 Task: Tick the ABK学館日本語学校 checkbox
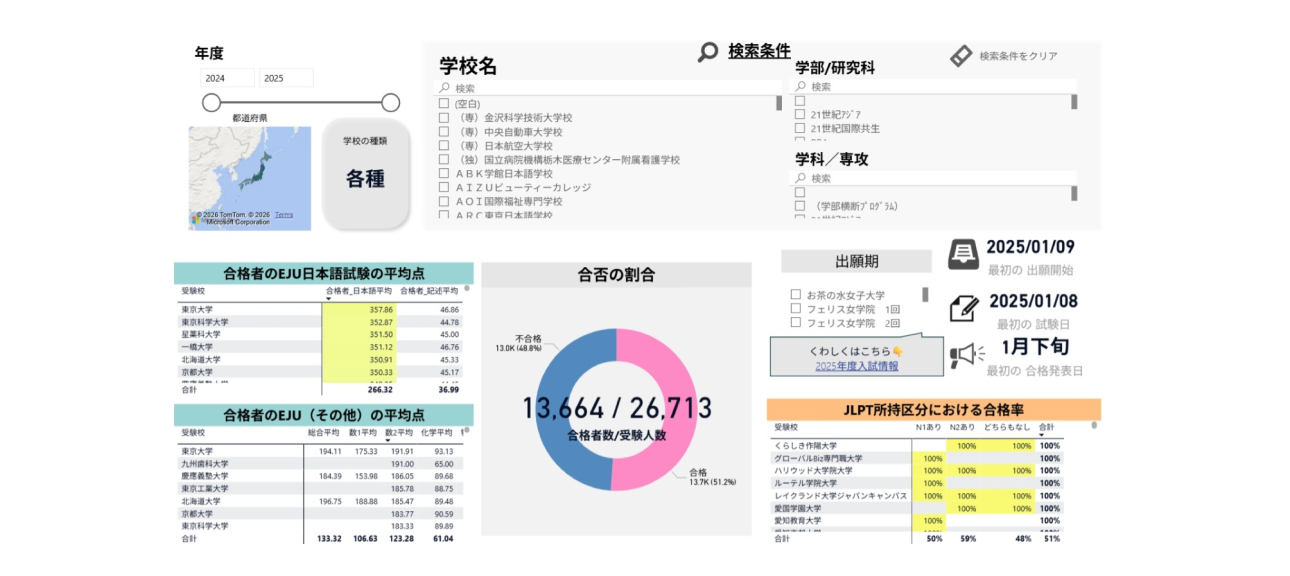[443, 174]
